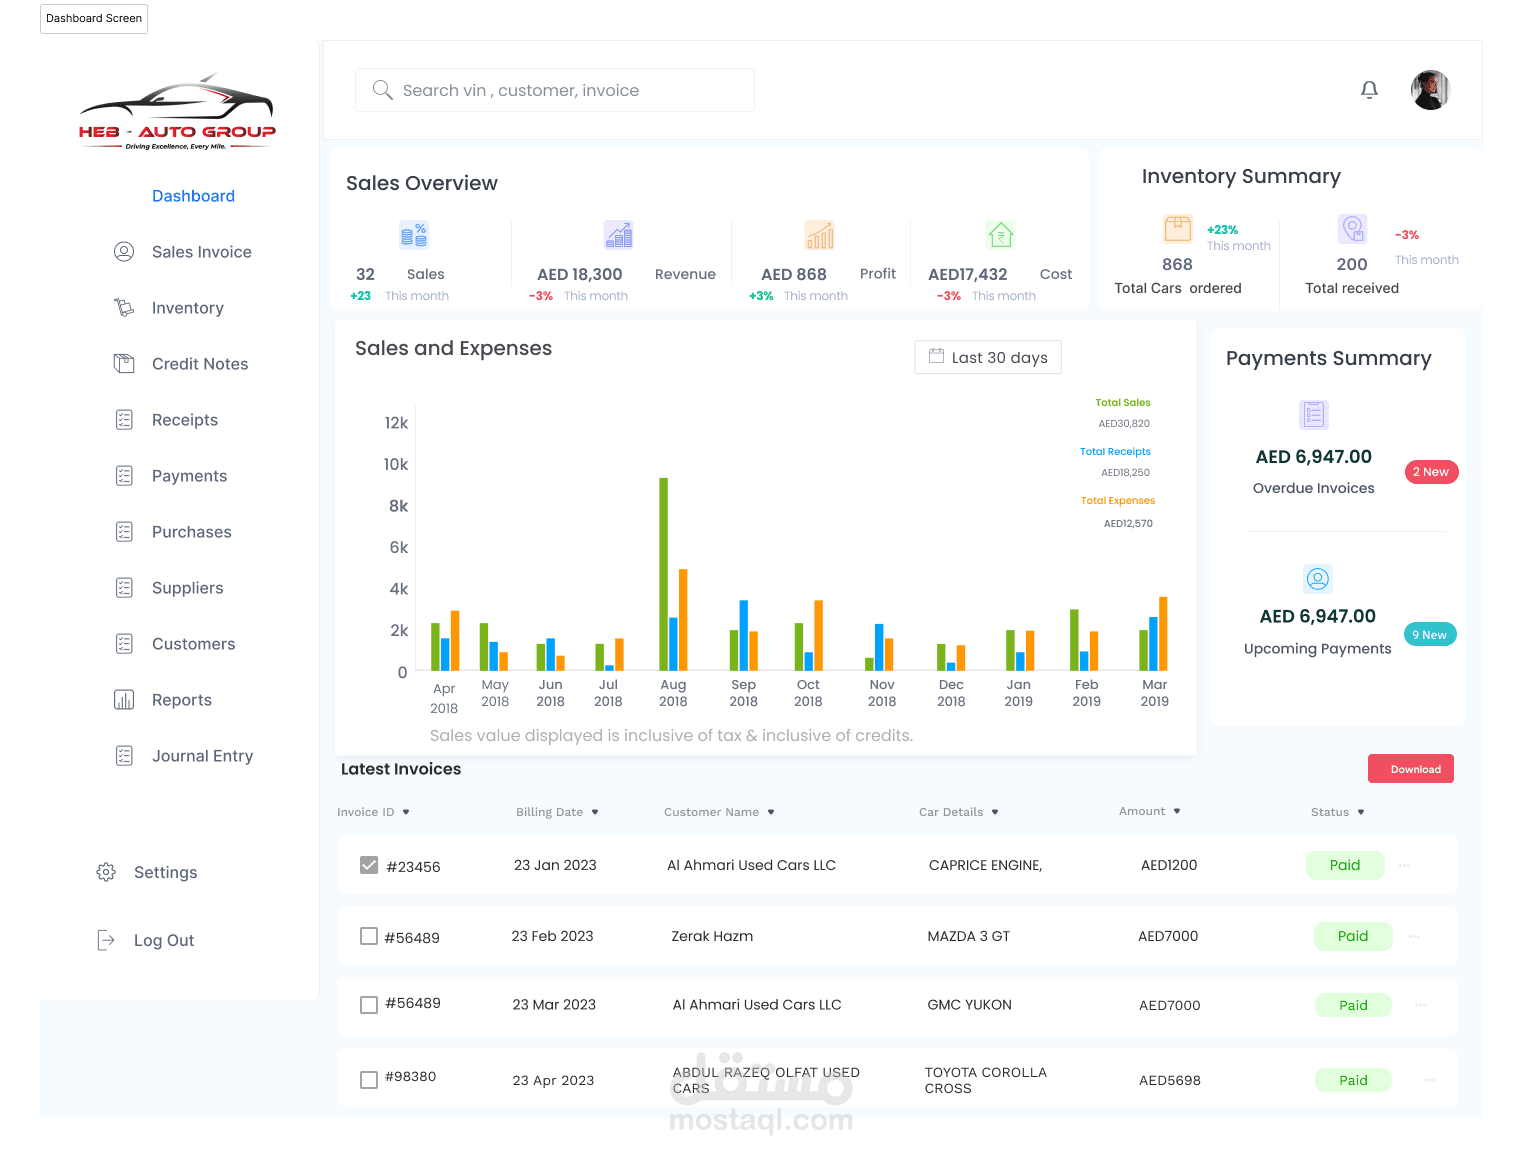The height and width of the screenshot is (1159, 1523).
Task: Open the Sales Invoice section from the sidebar
Action: click(x=124, y=252)
